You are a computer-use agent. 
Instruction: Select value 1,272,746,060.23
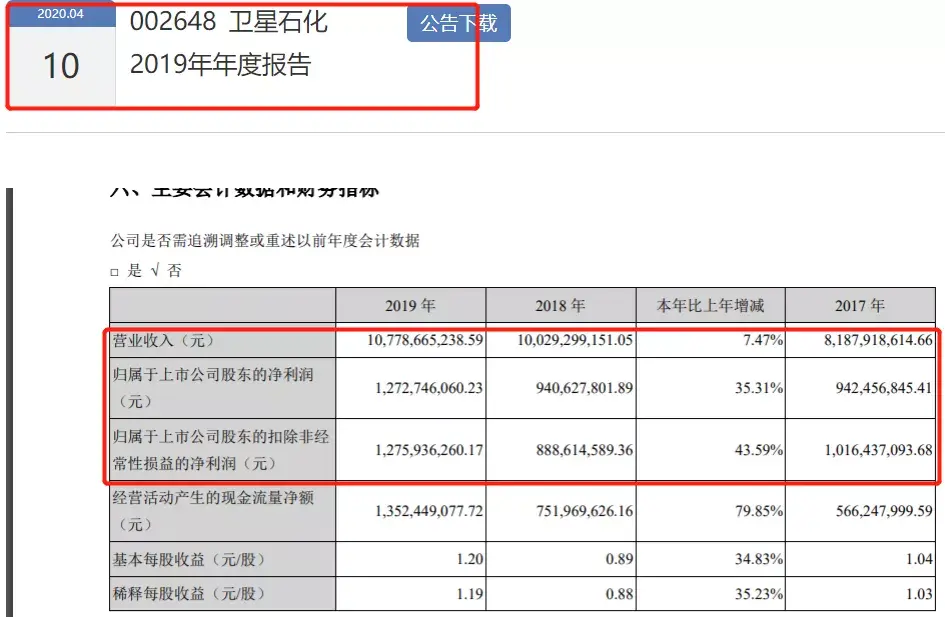click(x=429, y=387)
